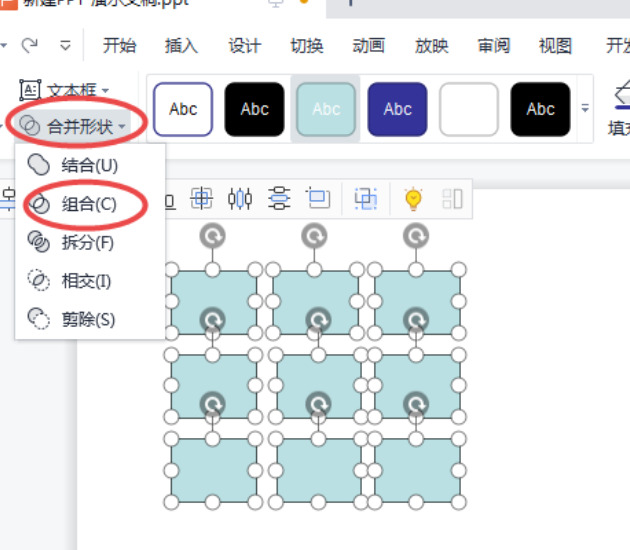630x550 pixels.
Task: Click the align center icon in floating toolbar
Action: pos(201,198)
